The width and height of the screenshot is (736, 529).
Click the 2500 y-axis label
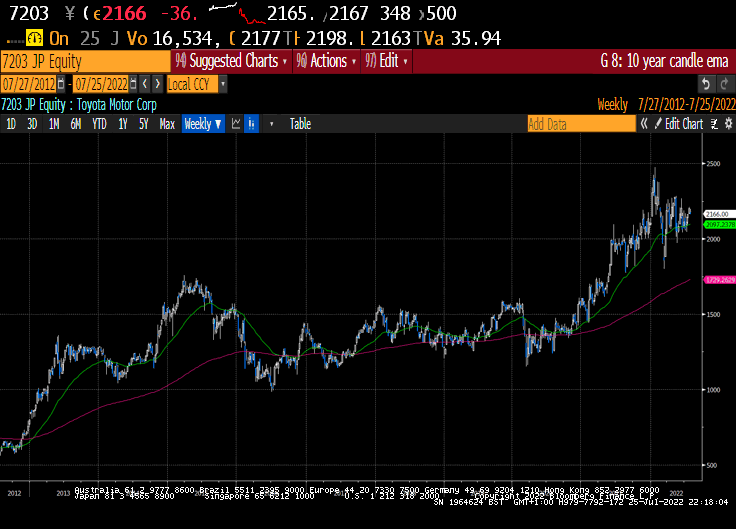[x=713, y=164]
